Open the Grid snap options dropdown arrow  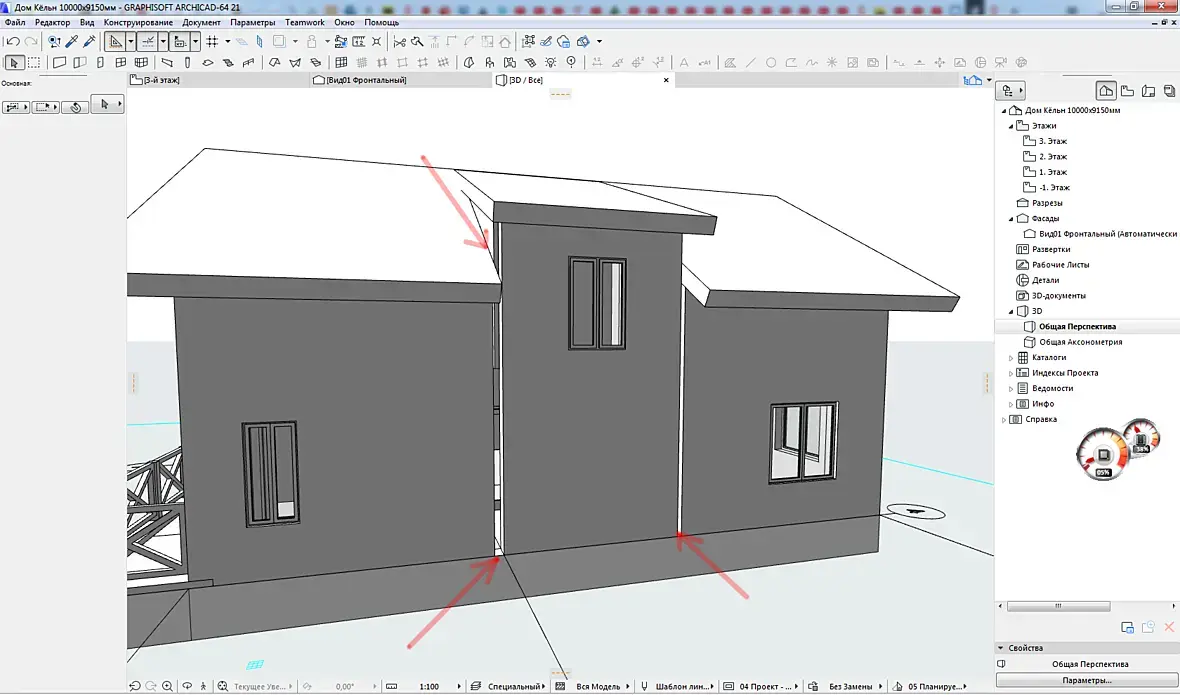[x=228, y=41]
